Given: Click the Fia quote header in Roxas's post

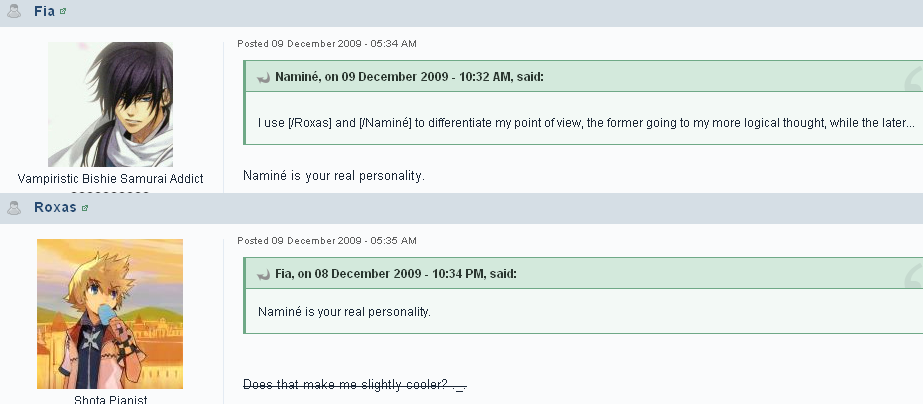Looking at the screenshot, I should [x=396, y=273].
